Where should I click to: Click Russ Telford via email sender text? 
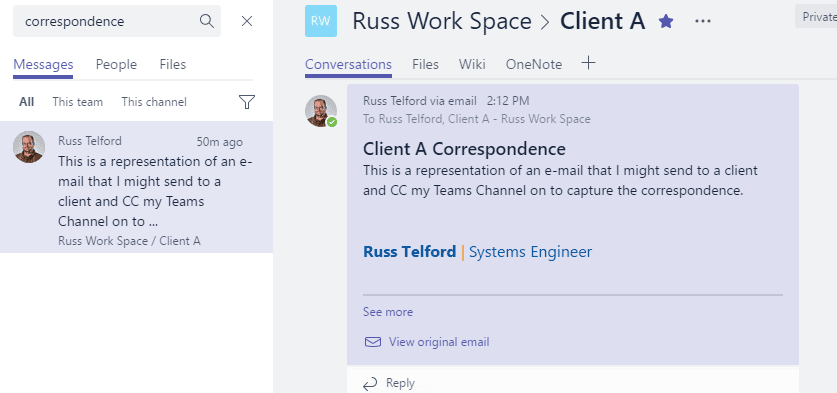(420, 101)
